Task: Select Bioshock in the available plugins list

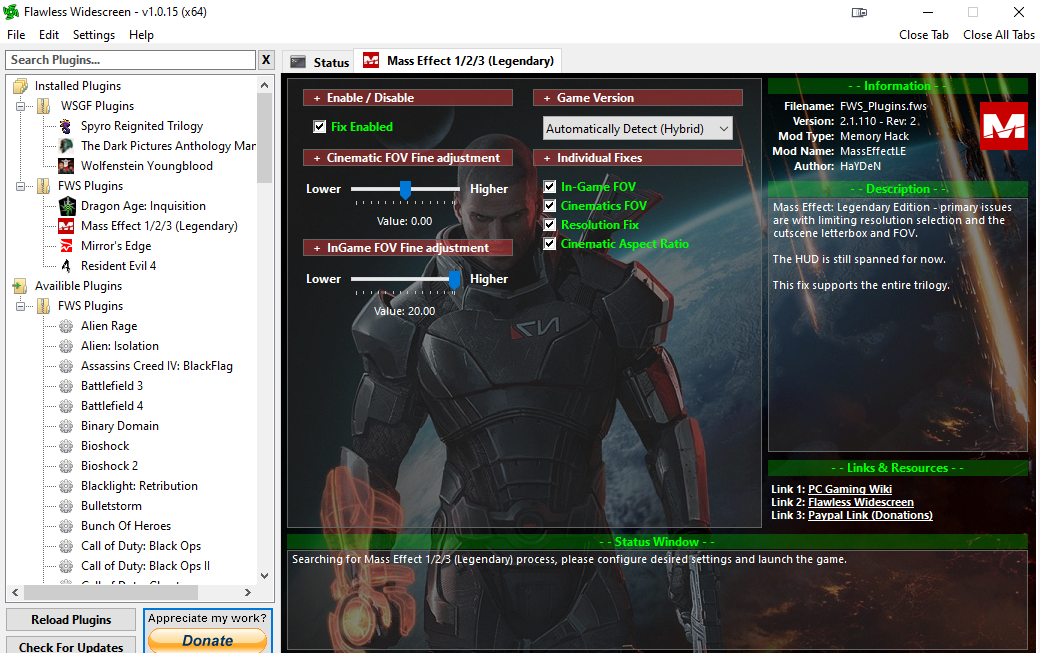Action: [x=105, y=446]
